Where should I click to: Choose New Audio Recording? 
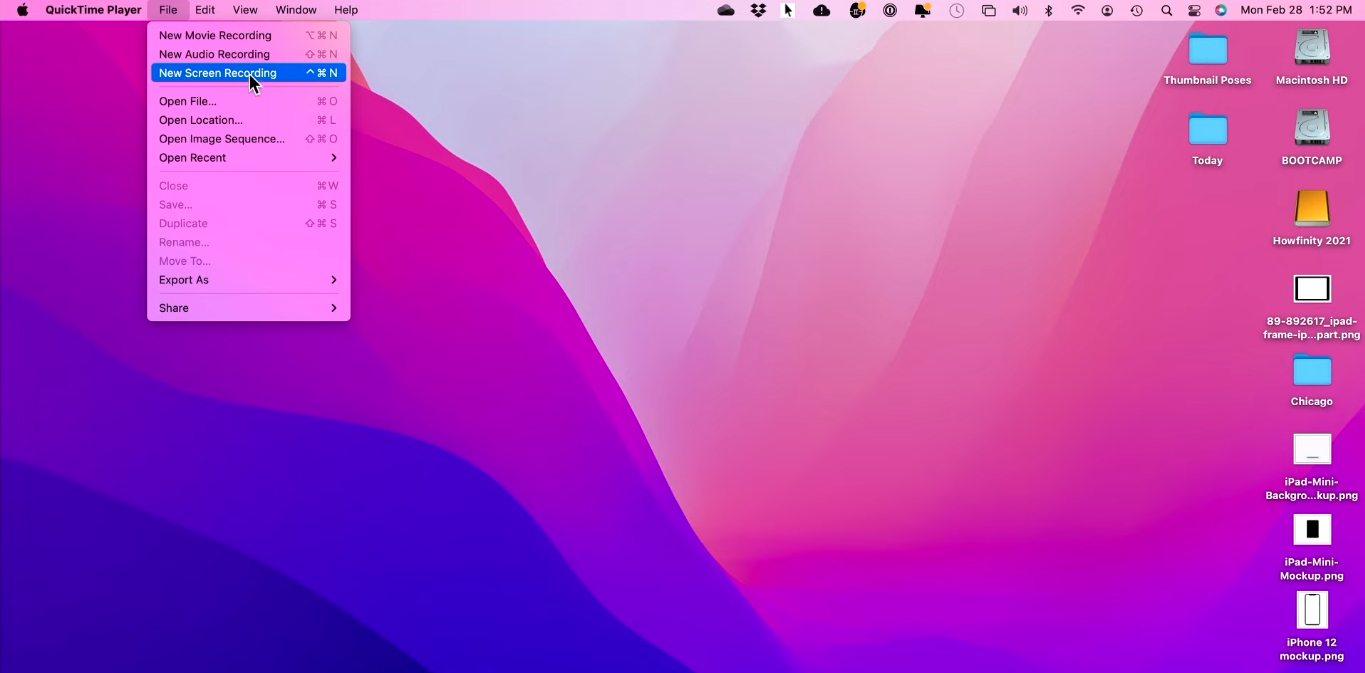[x=248, y=54]
